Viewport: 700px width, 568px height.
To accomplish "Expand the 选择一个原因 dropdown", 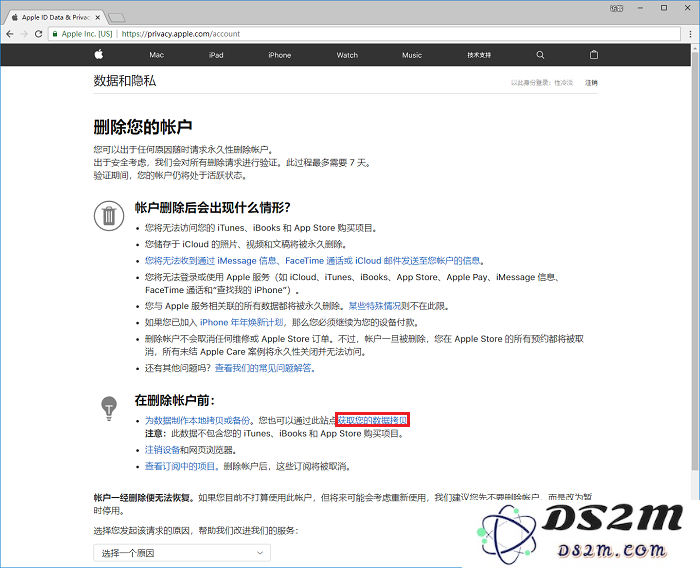I will [x=182, y=553].
